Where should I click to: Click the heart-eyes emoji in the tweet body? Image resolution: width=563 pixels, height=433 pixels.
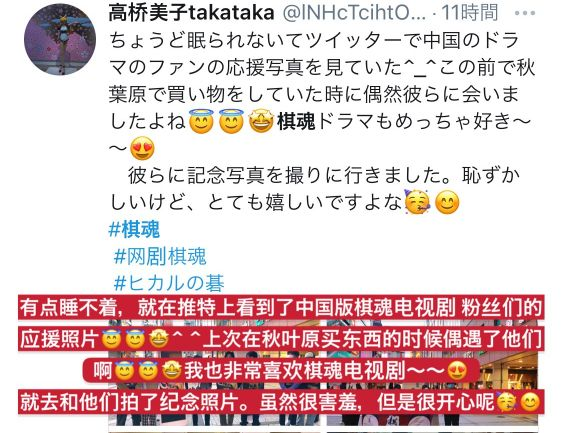click(x=143, y=148)
